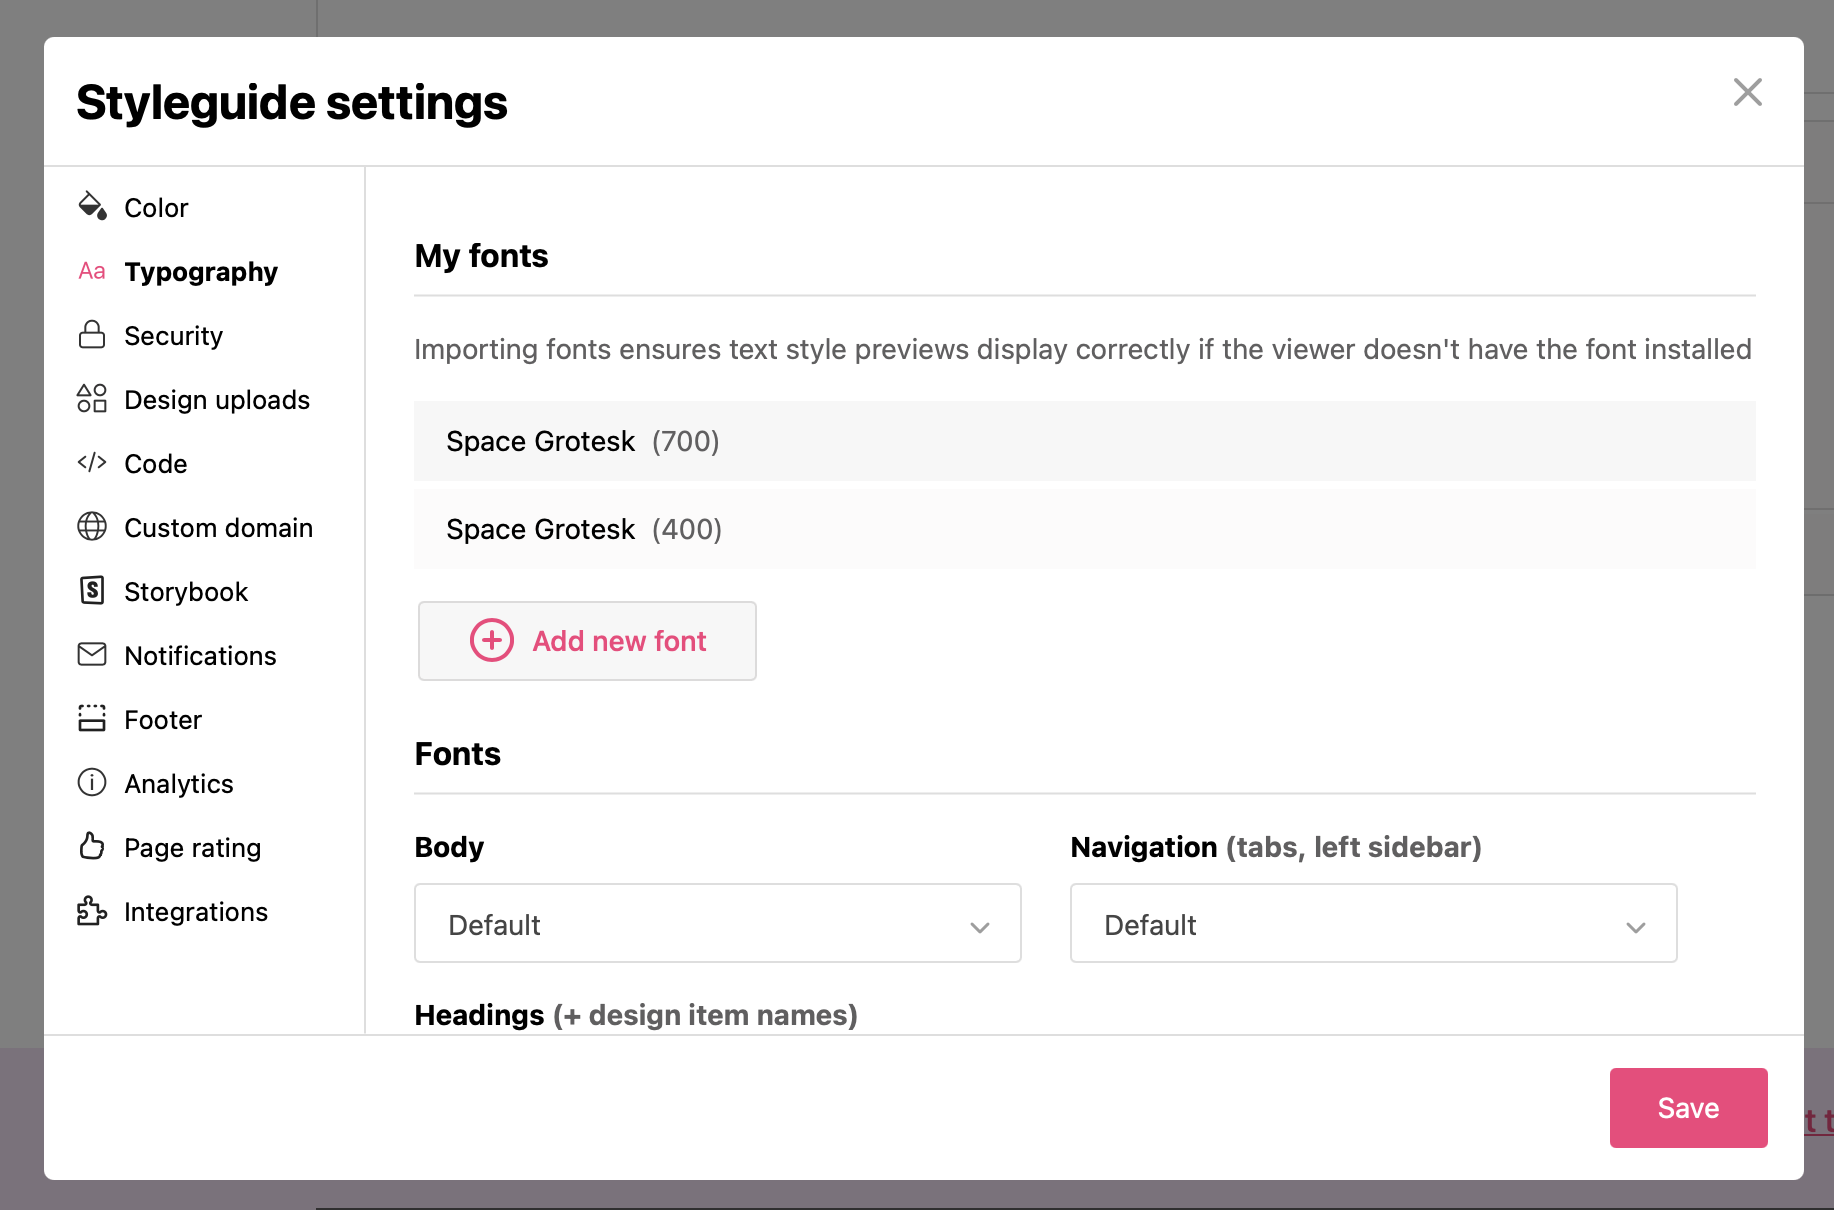Click the Storybook icon
Screen dimensions: 1834x1210
91,591
